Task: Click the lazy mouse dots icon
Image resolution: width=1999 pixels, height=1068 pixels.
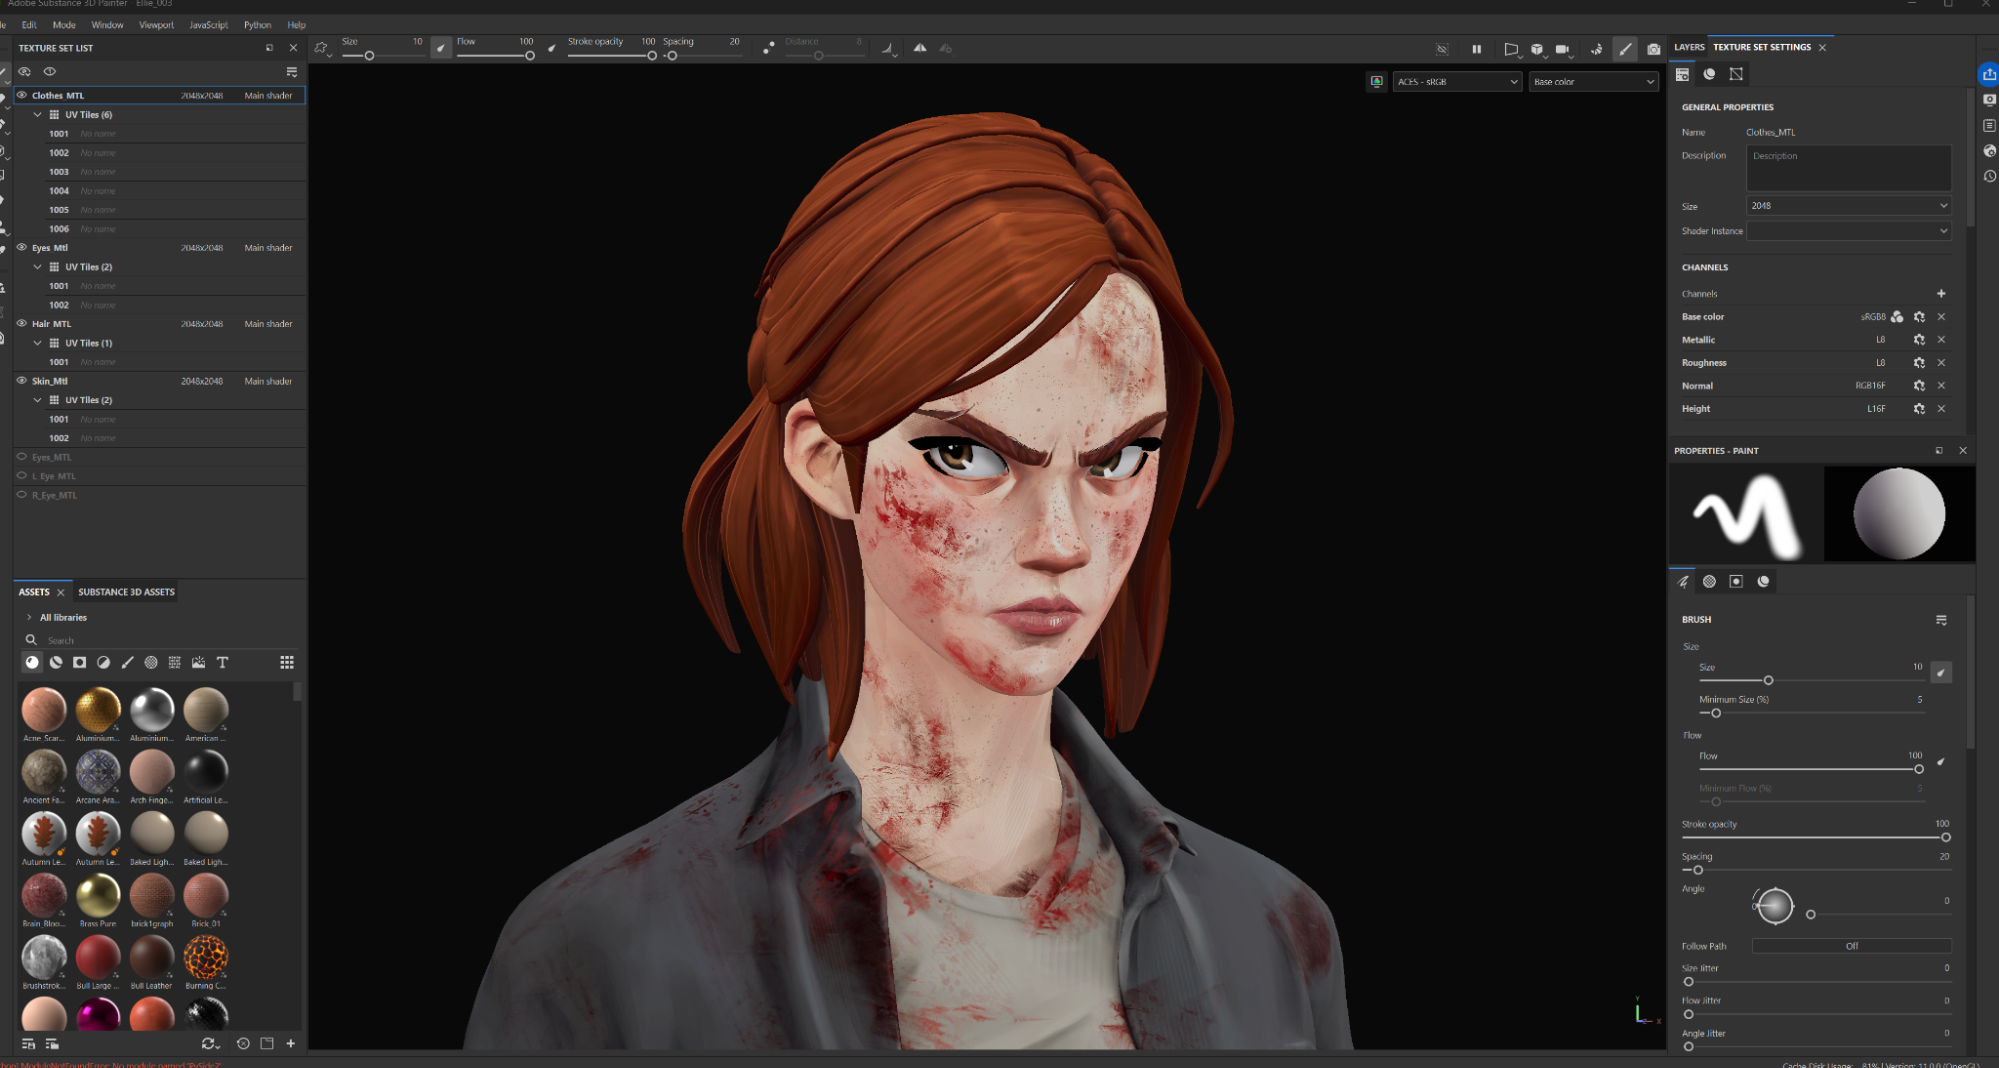Action: [x=768, y=47]
